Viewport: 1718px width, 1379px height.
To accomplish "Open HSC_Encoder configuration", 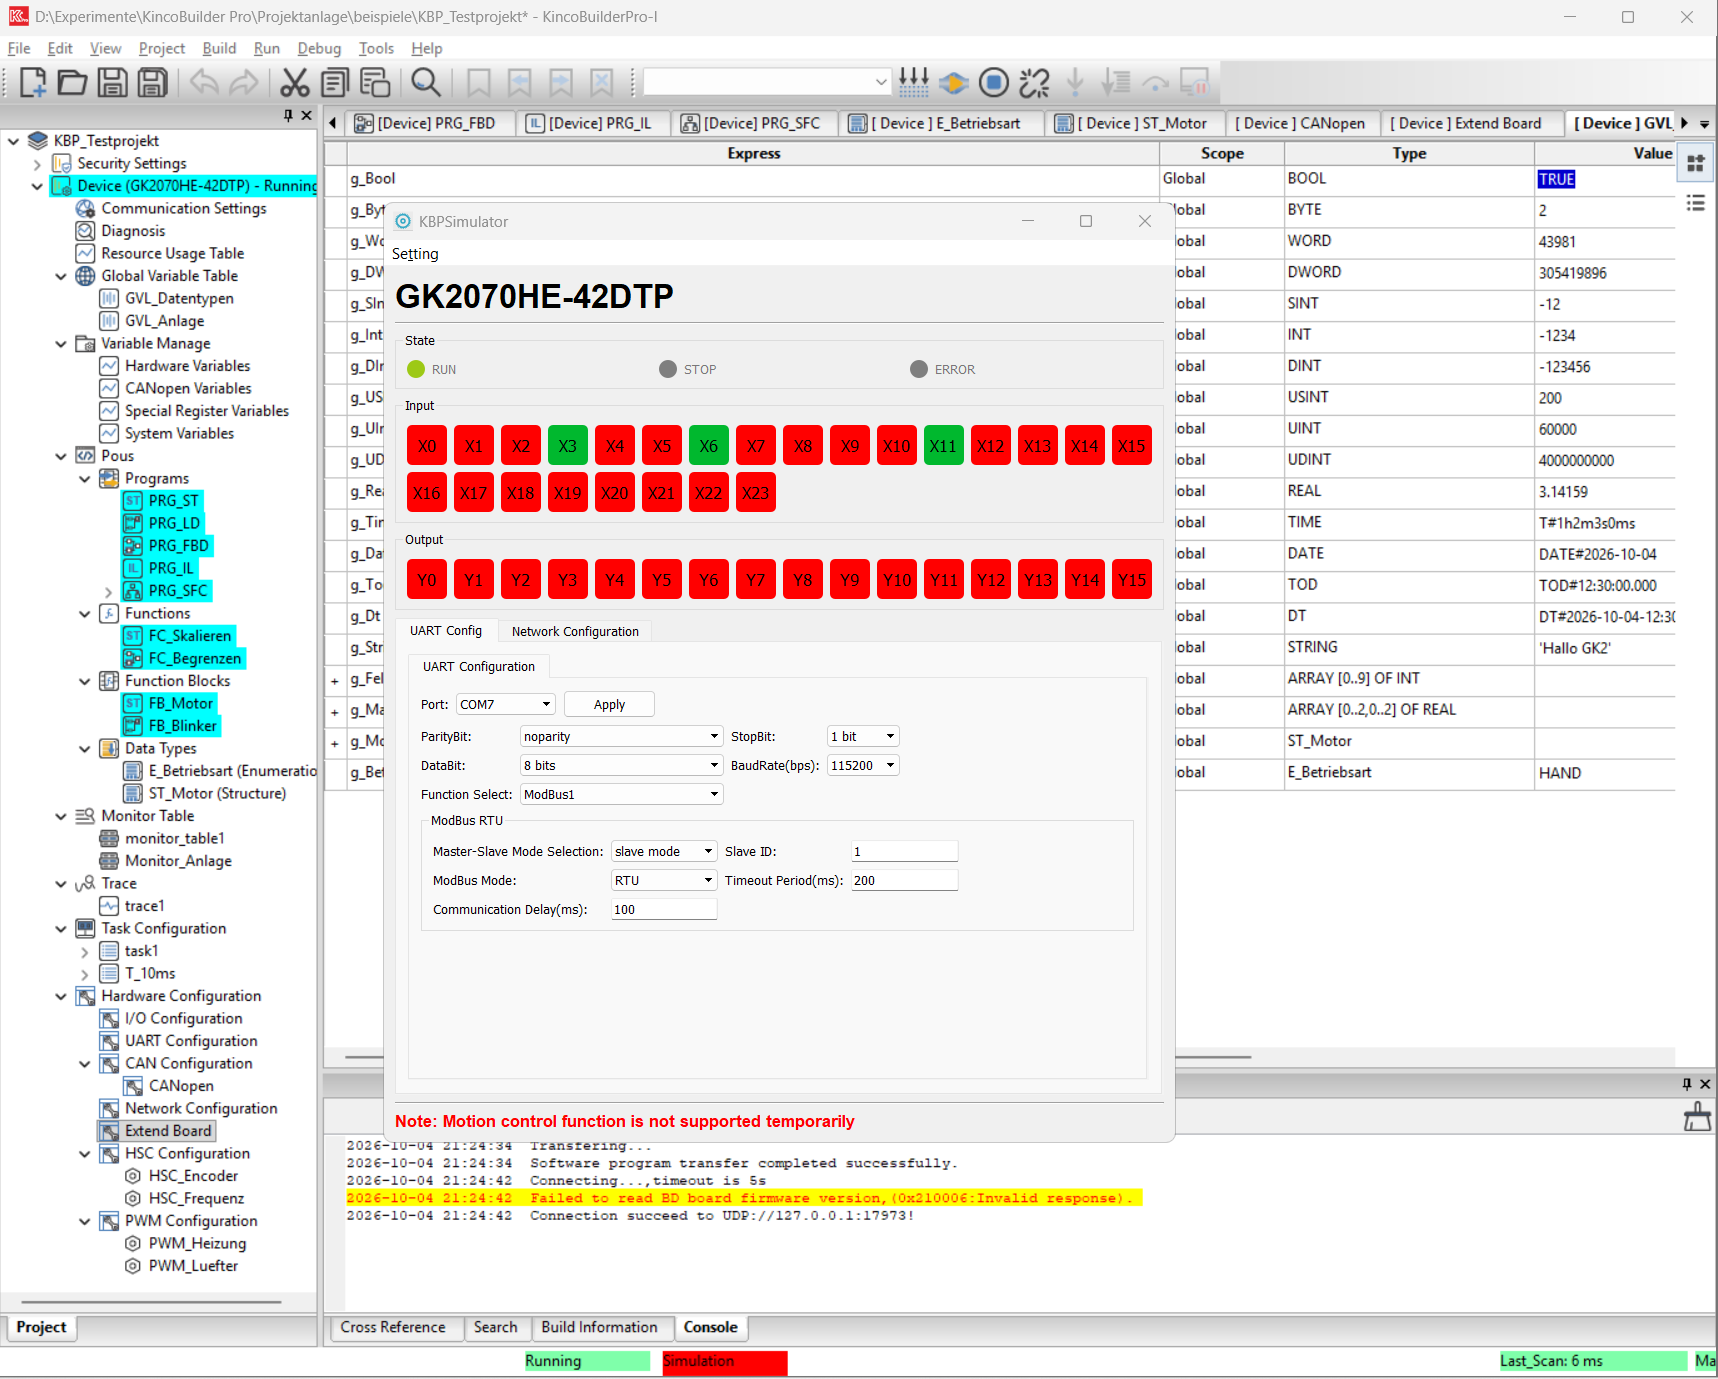I will coord(193,1176).
